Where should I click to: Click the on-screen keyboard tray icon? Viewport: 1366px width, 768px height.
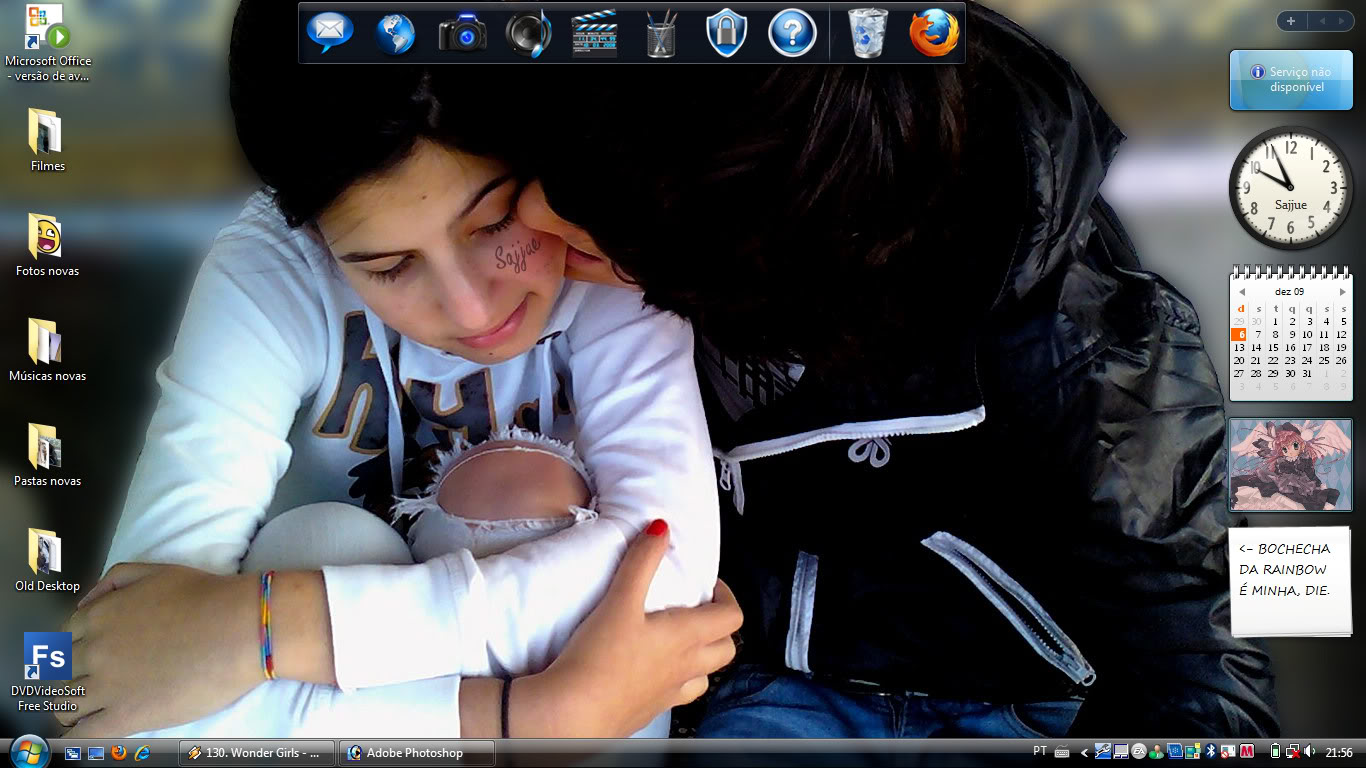(x=1062, y=751)
